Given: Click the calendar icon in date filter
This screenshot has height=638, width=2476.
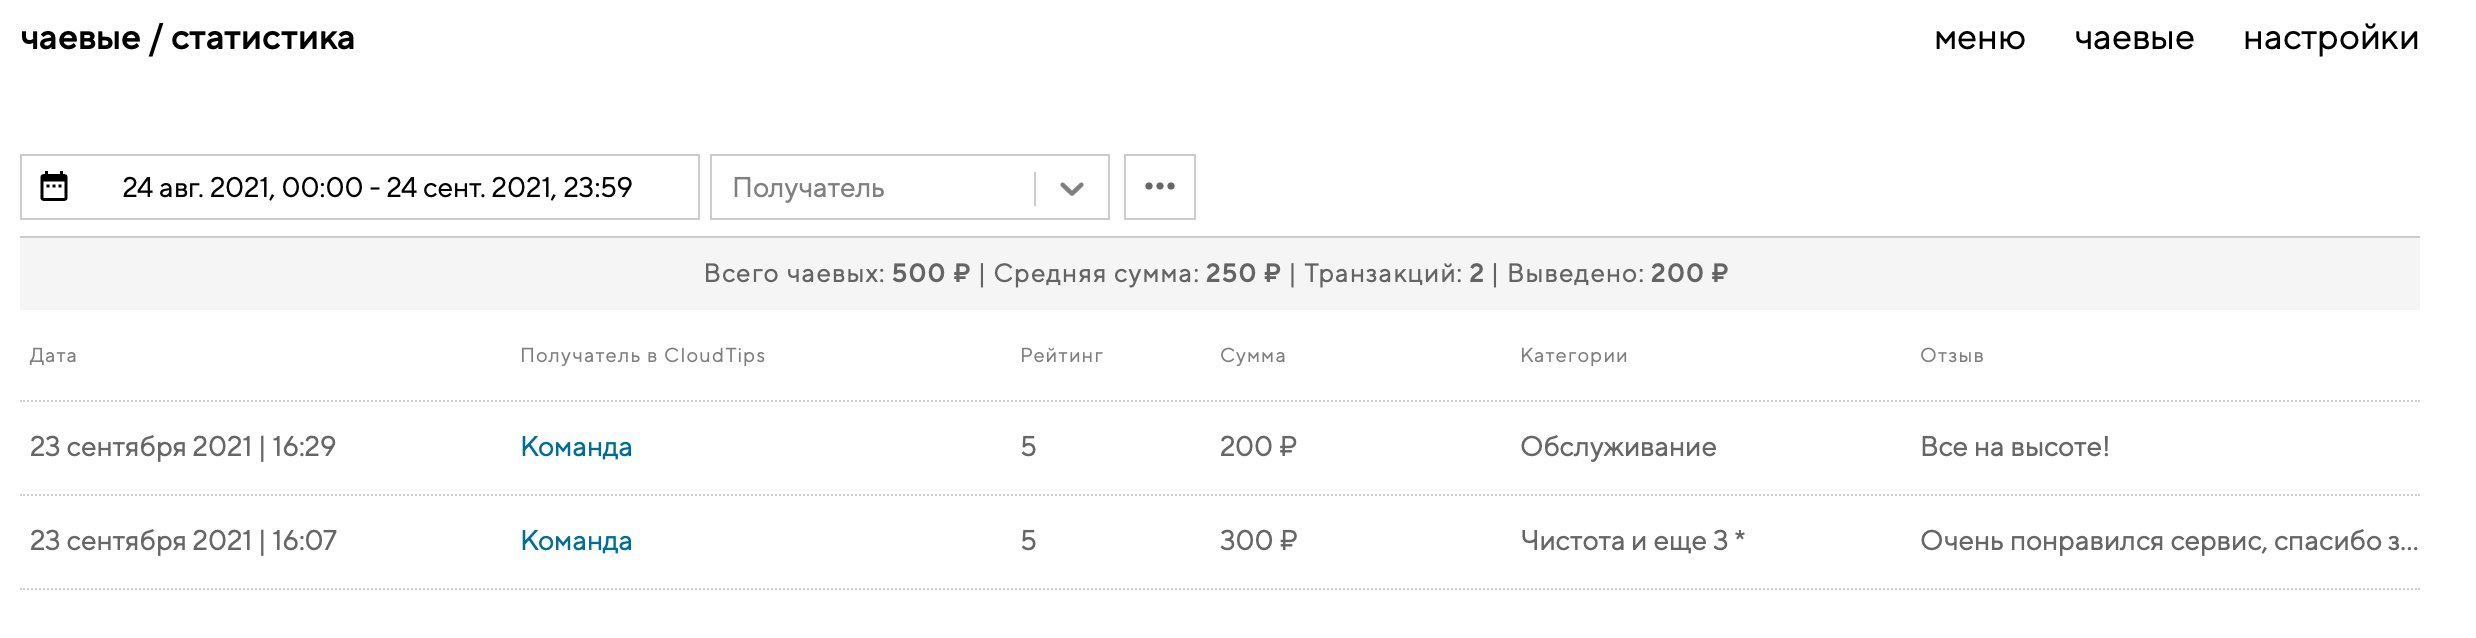Looking at the screenshot, I should (x=54, y=187).
